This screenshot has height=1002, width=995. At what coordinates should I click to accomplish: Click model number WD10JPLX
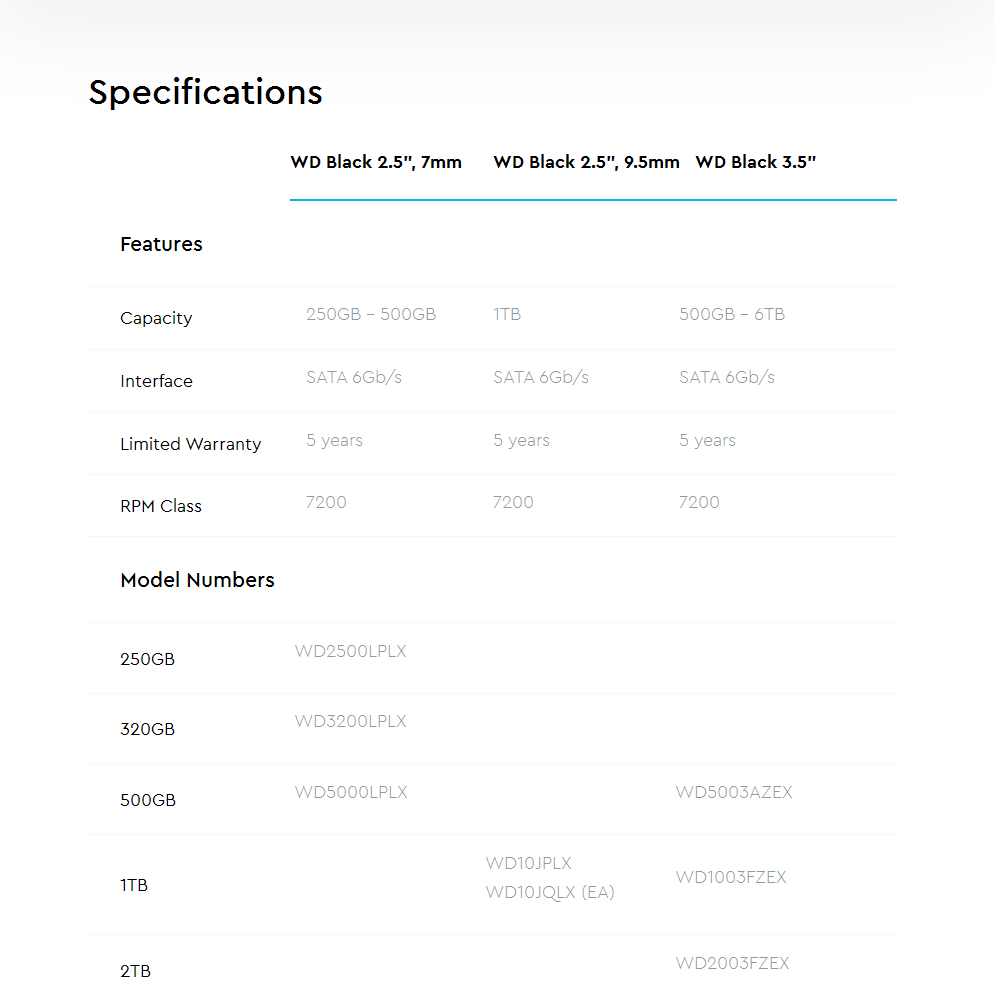pyautogui.click(x=528, y=863)
